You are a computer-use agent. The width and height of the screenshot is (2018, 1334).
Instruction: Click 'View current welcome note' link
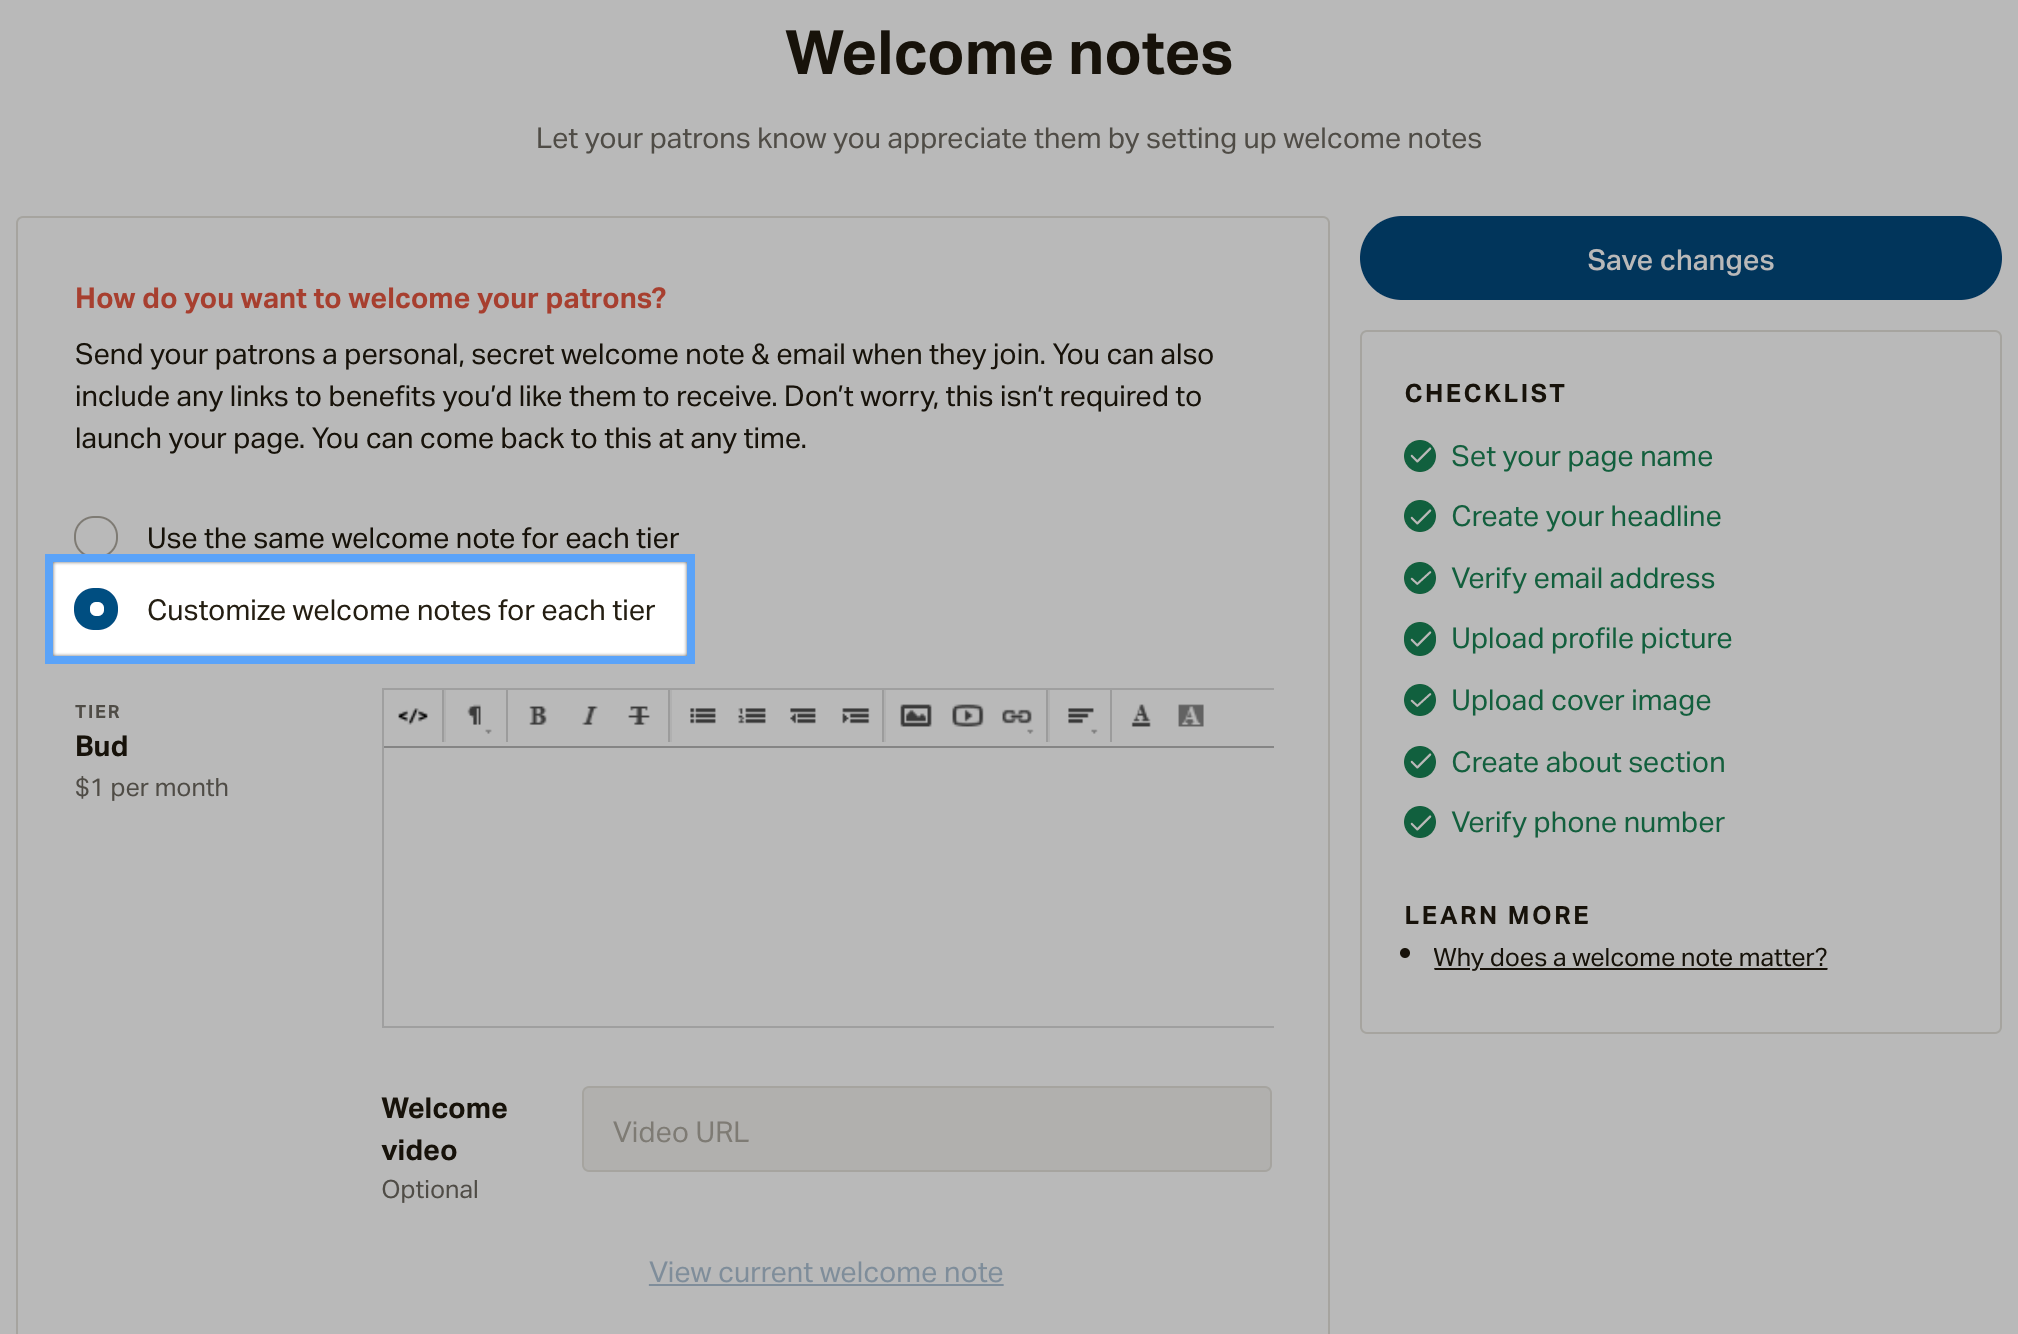[827, 1270]
